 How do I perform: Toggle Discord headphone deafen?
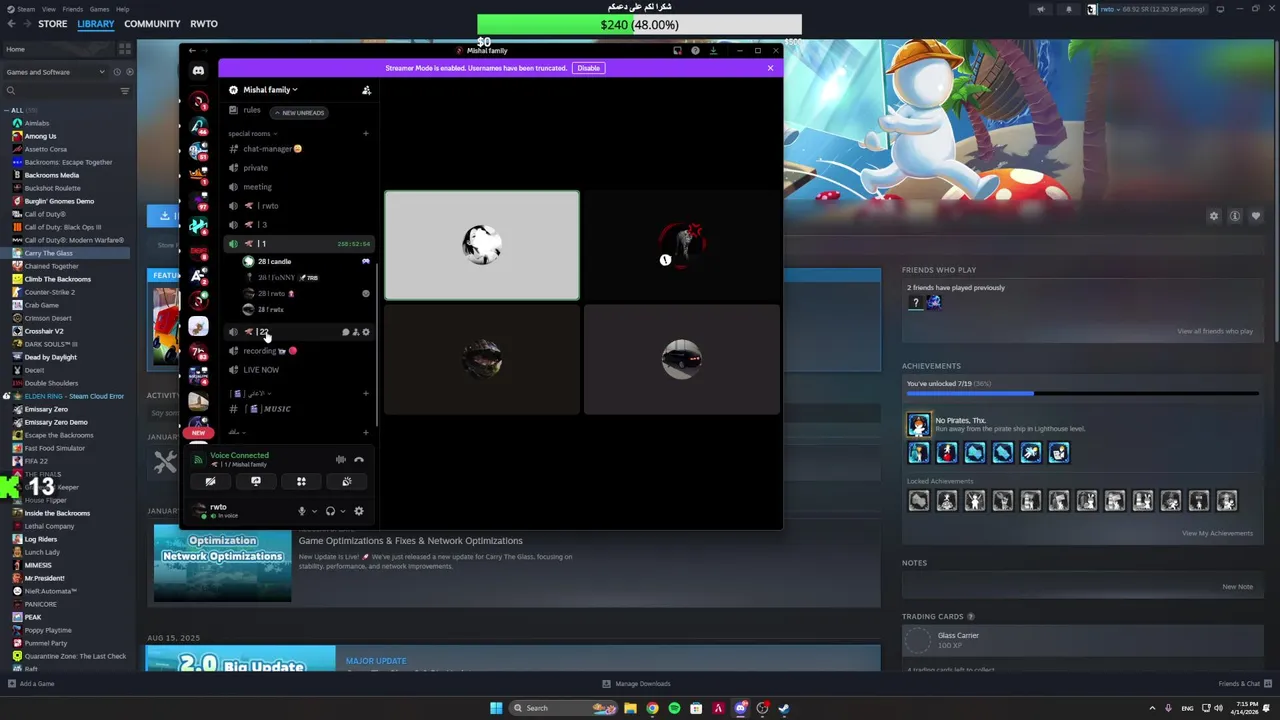(330, 511)
